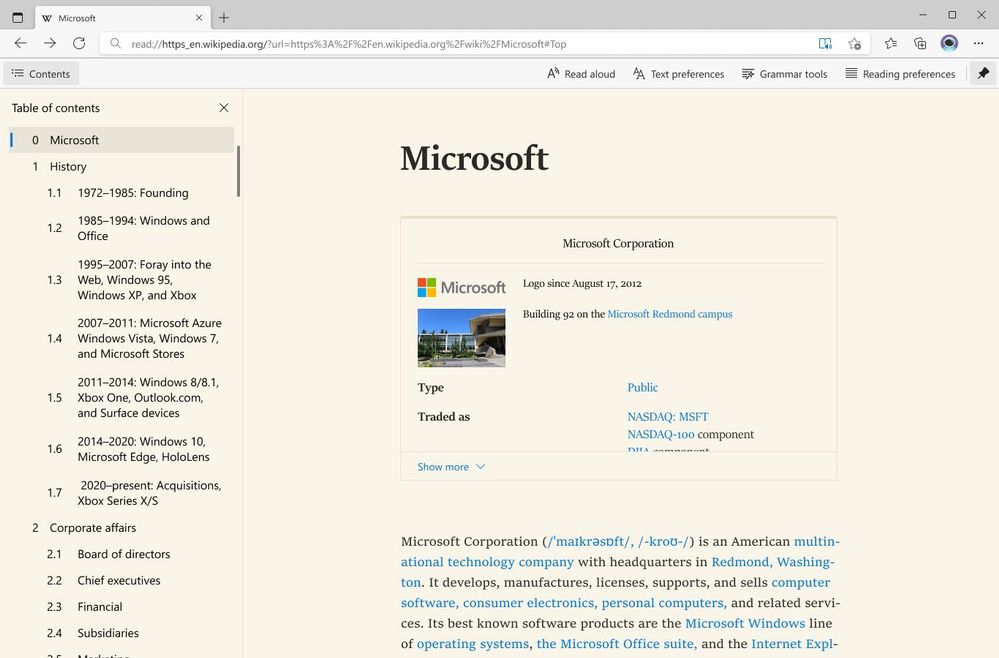
Task: Follow the Microsoft Redmond campus link
Action: tap(670, 314)
